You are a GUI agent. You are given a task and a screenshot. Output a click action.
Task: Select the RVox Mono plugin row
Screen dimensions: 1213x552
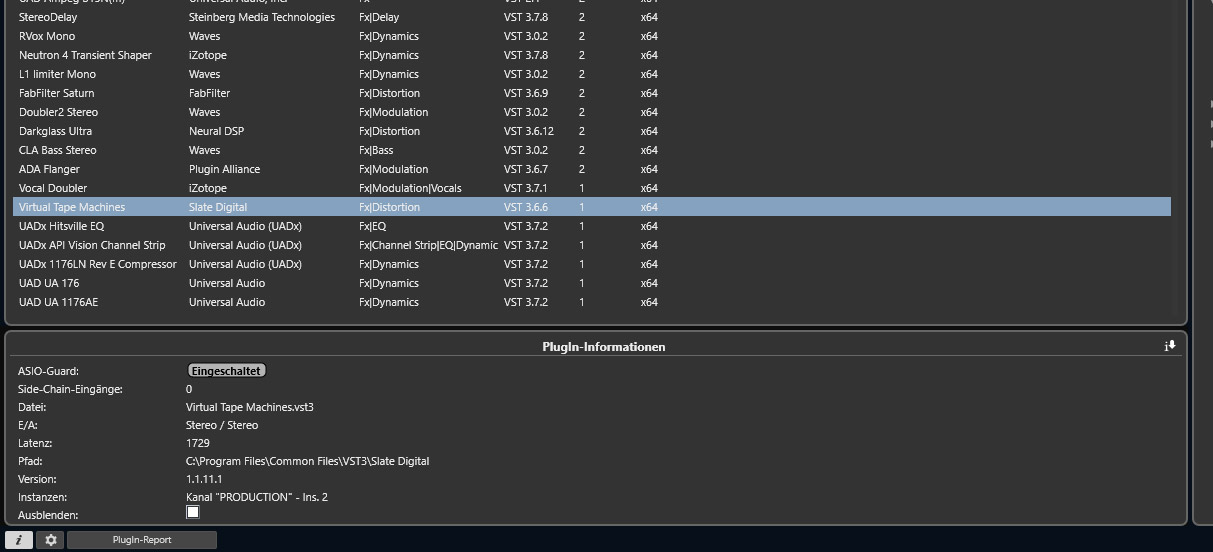pyautogui.click(x=592, y=36)
